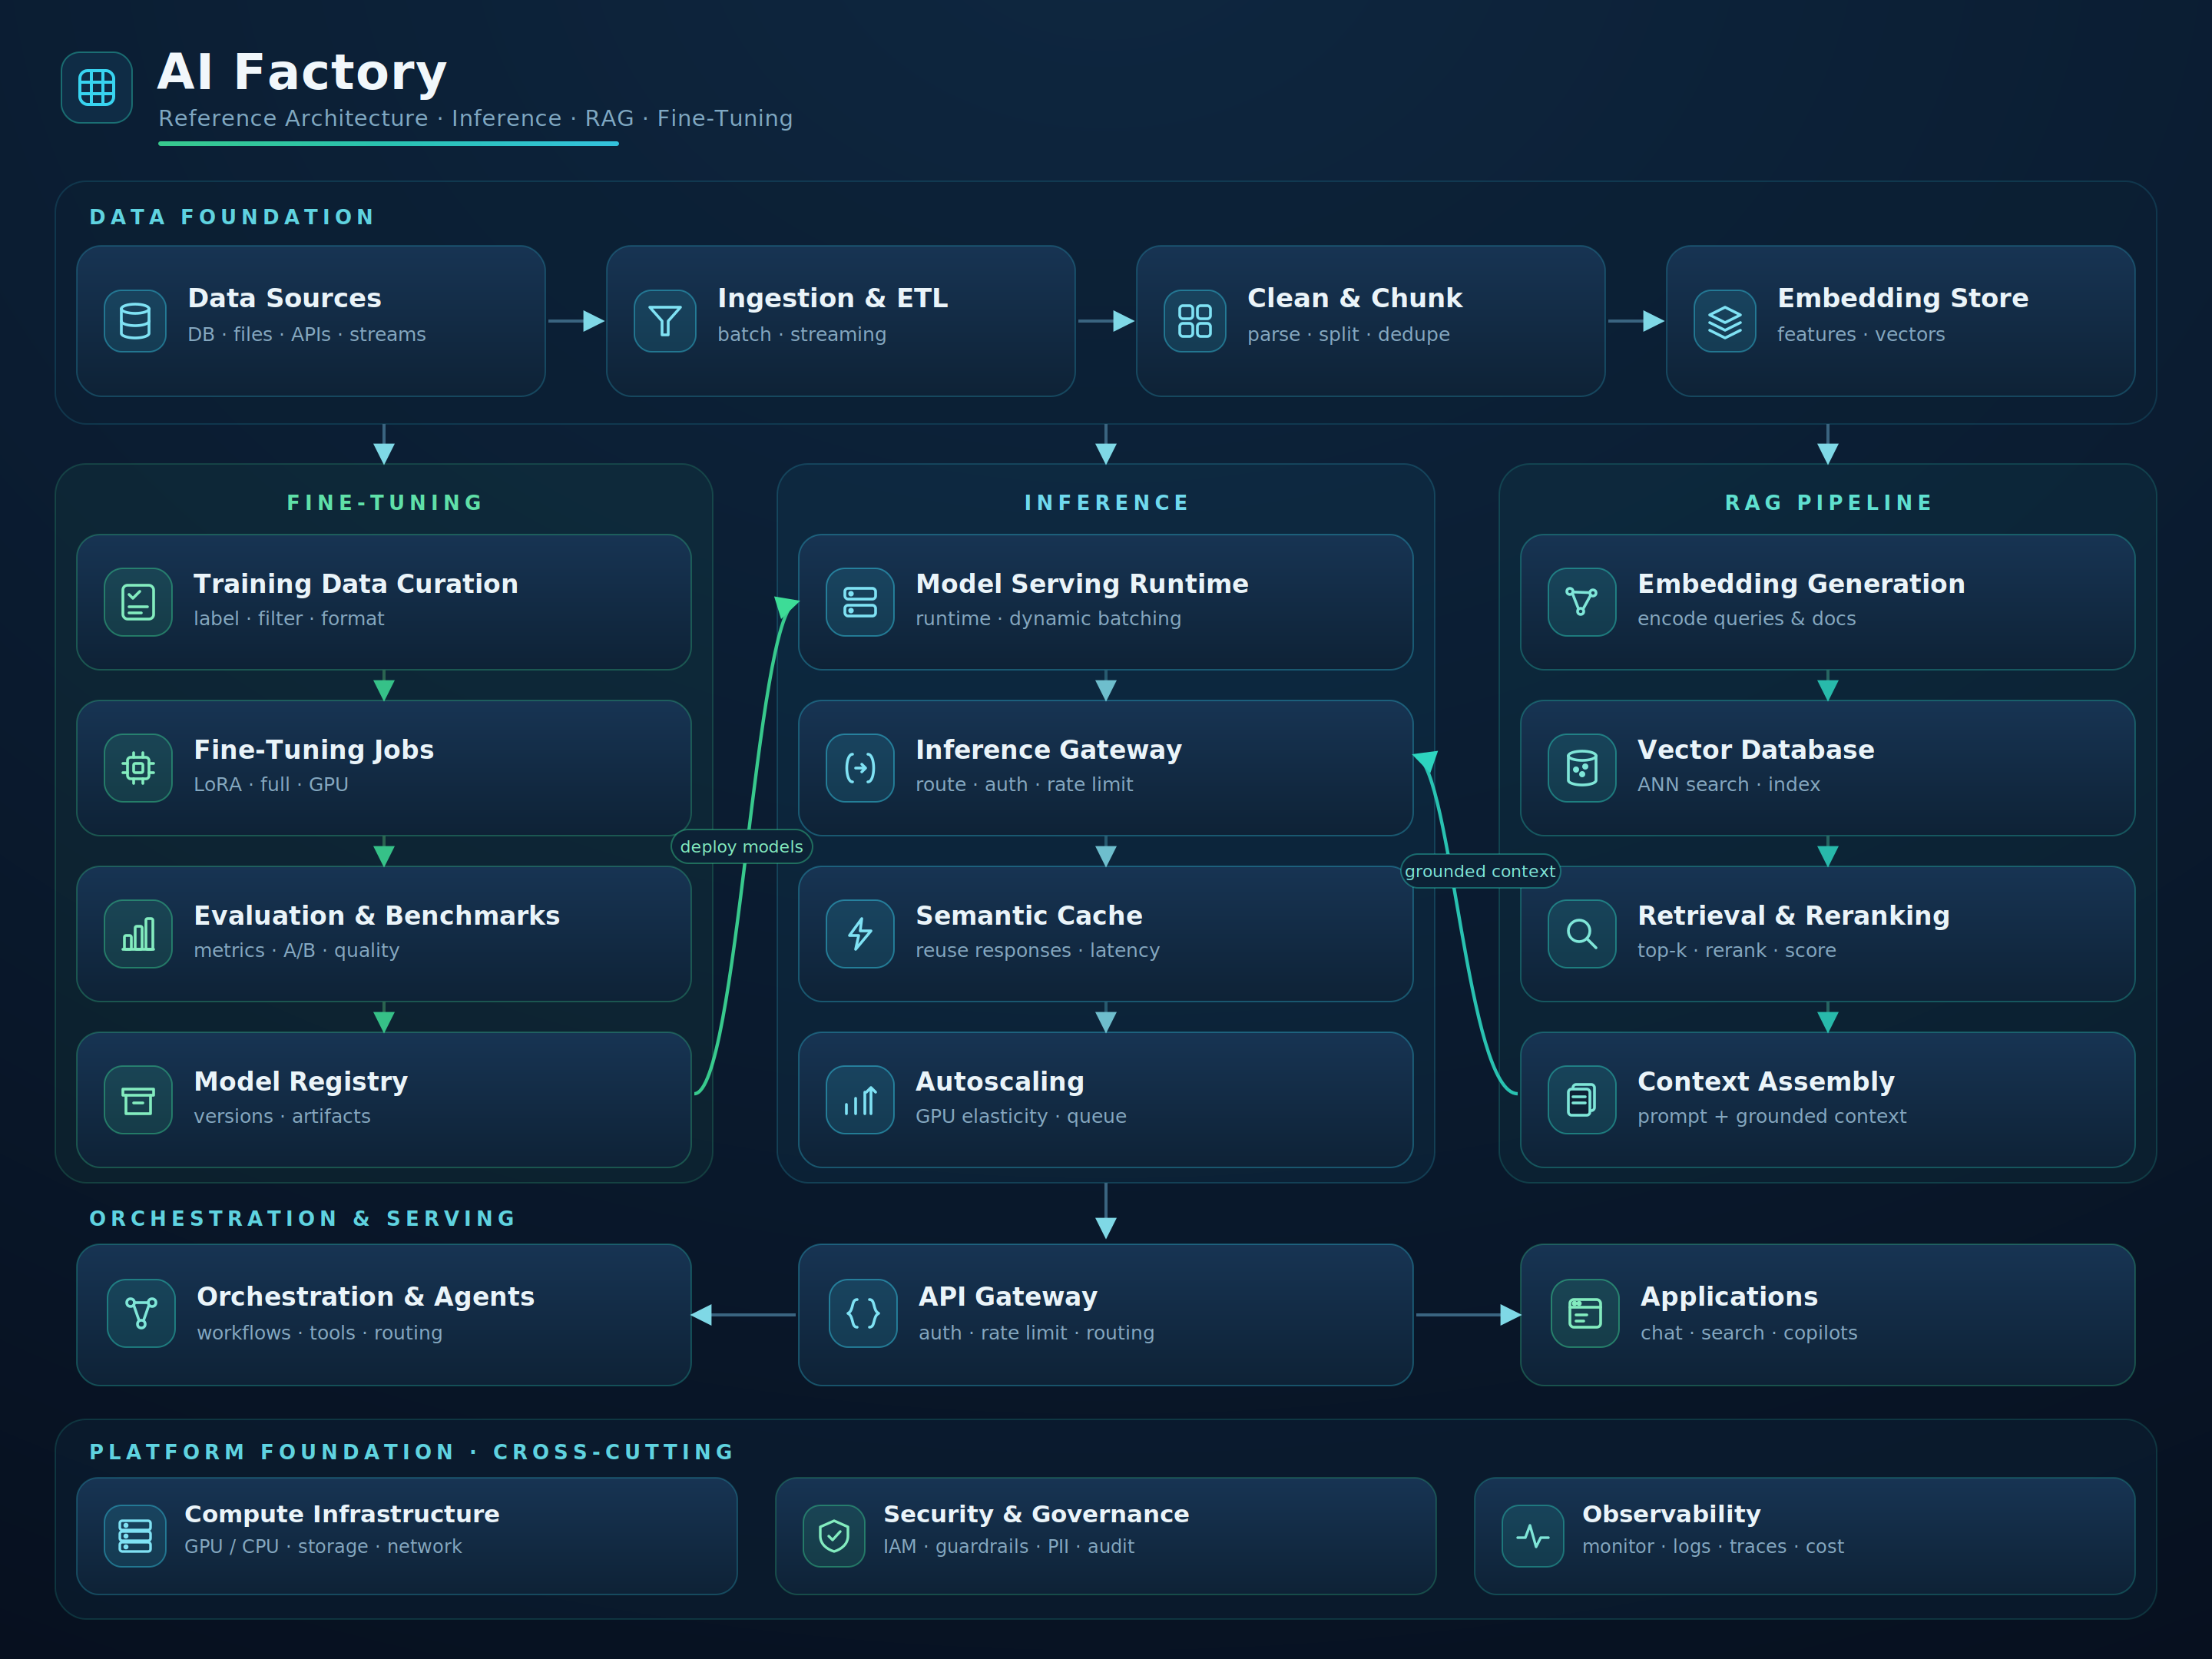Click the Clean & Chunk grid icon

pos(1195,321)
